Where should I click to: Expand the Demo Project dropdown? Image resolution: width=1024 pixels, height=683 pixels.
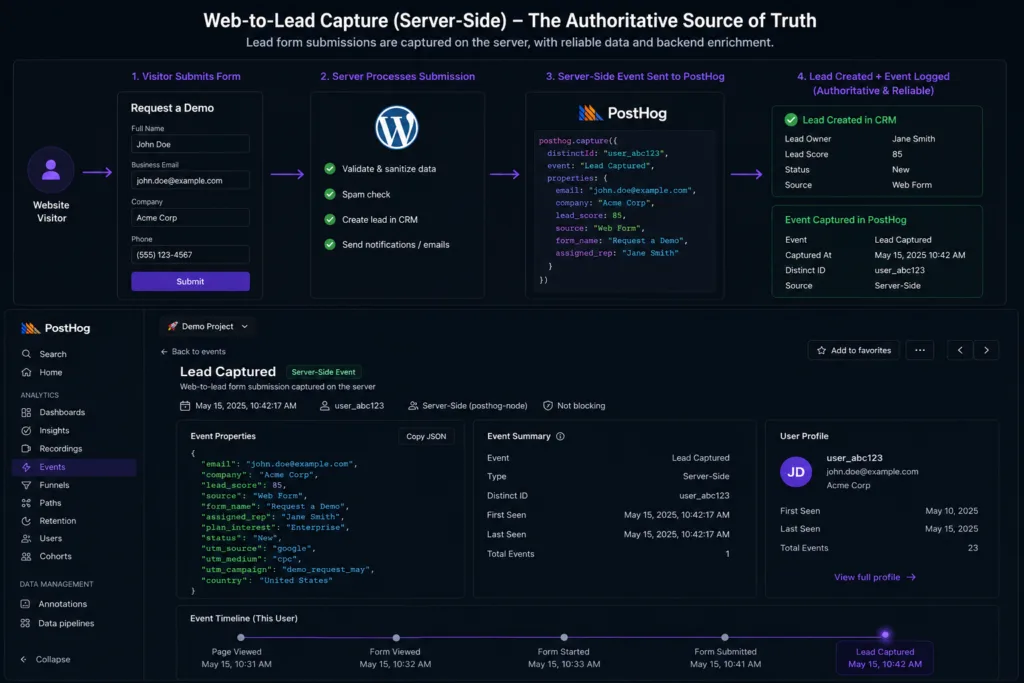[208, 326]
